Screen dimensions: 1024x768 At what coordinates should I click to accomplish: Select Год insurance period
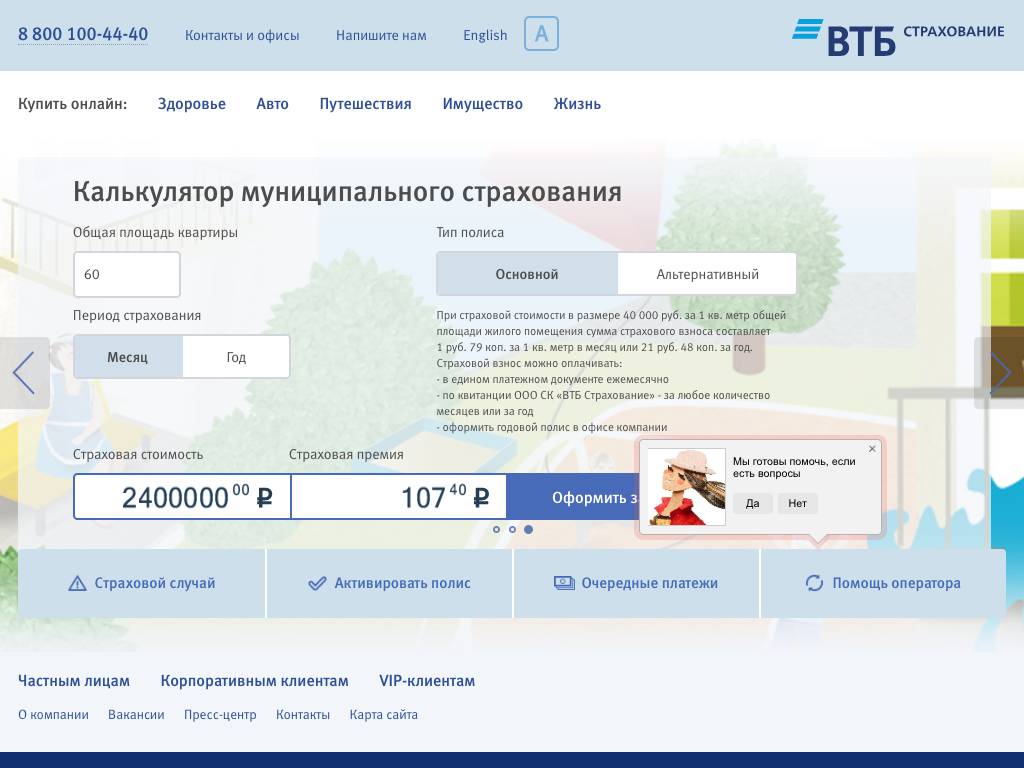[236, 357]
